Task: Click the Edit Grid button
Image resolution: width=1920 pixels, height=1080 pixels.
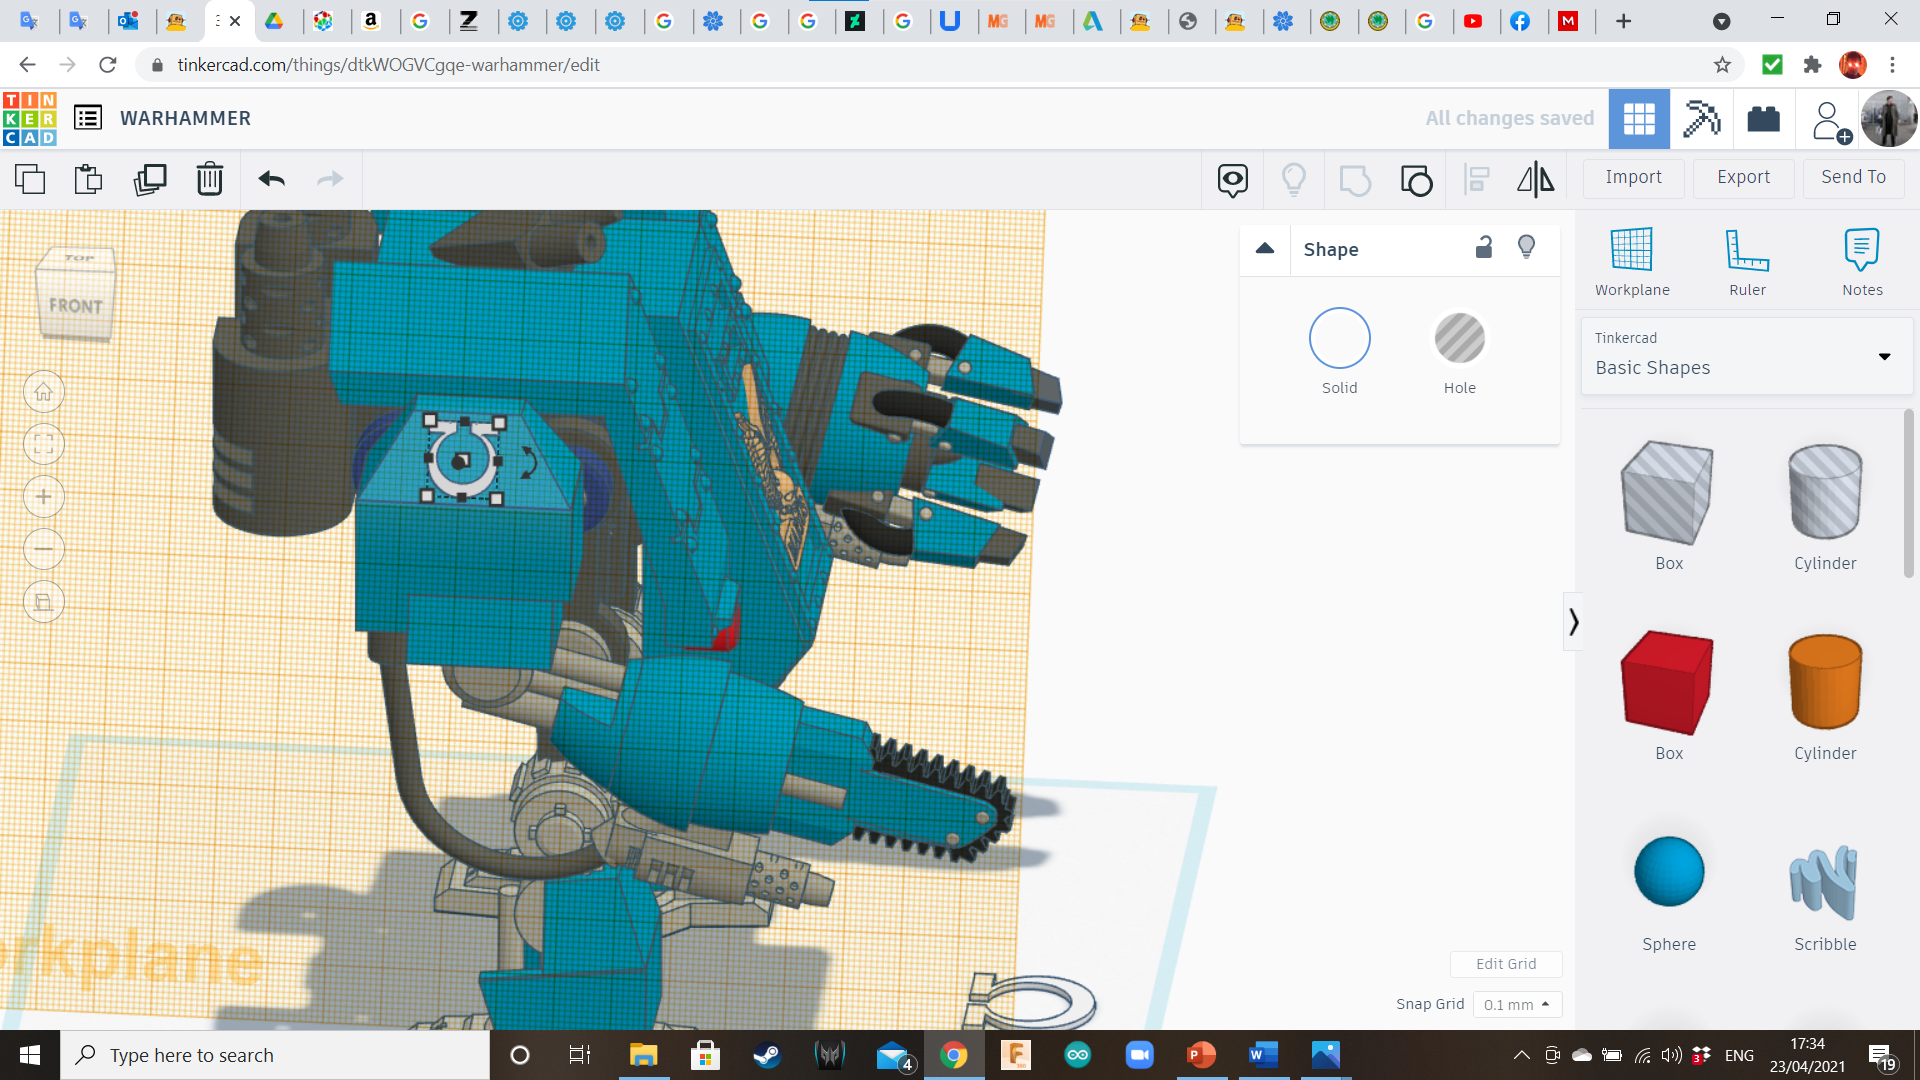Action: coord(1505,964)
